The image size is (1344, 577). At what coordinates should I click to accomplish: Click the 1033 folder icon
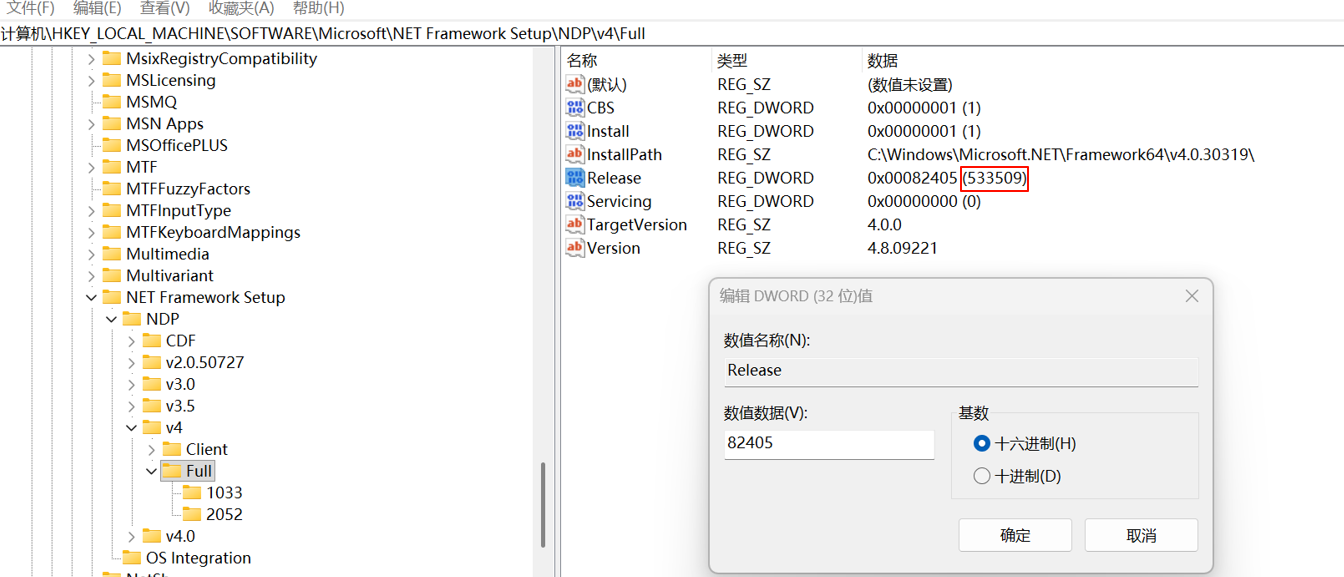point(192,493)
